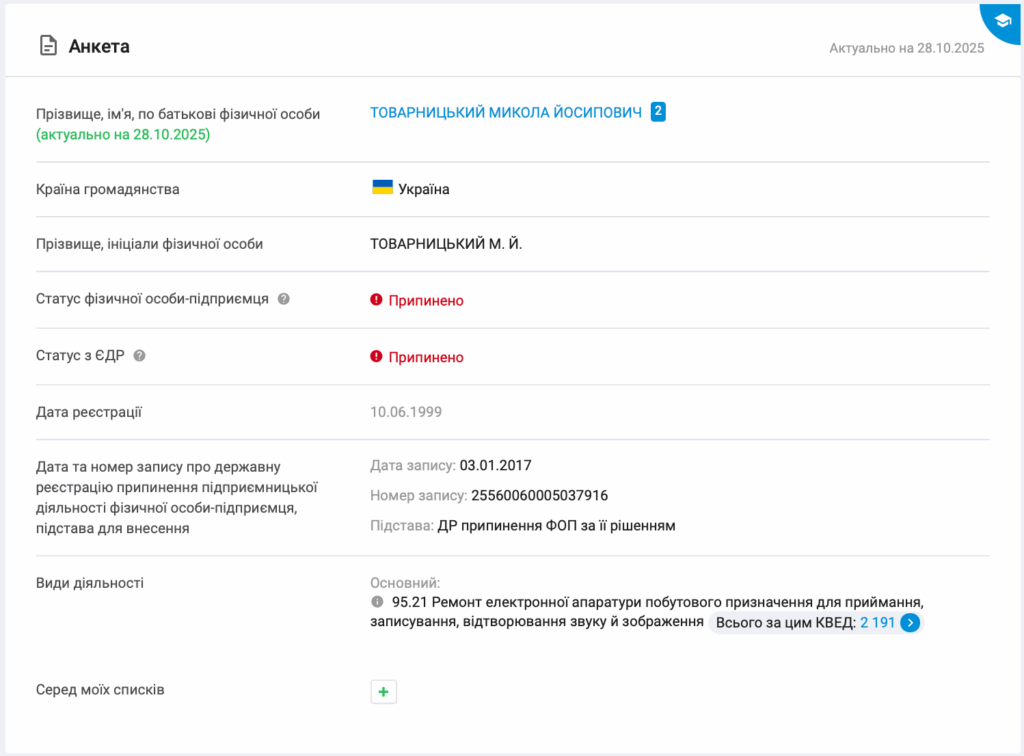Image resolution: width=1024 pixels, height=756 pixels.
Task: Open the ТОВАРНИЦЬКИЙ МИКОЛА ЙОСИПОВИЧ profile link
Action: click(506, 113)
